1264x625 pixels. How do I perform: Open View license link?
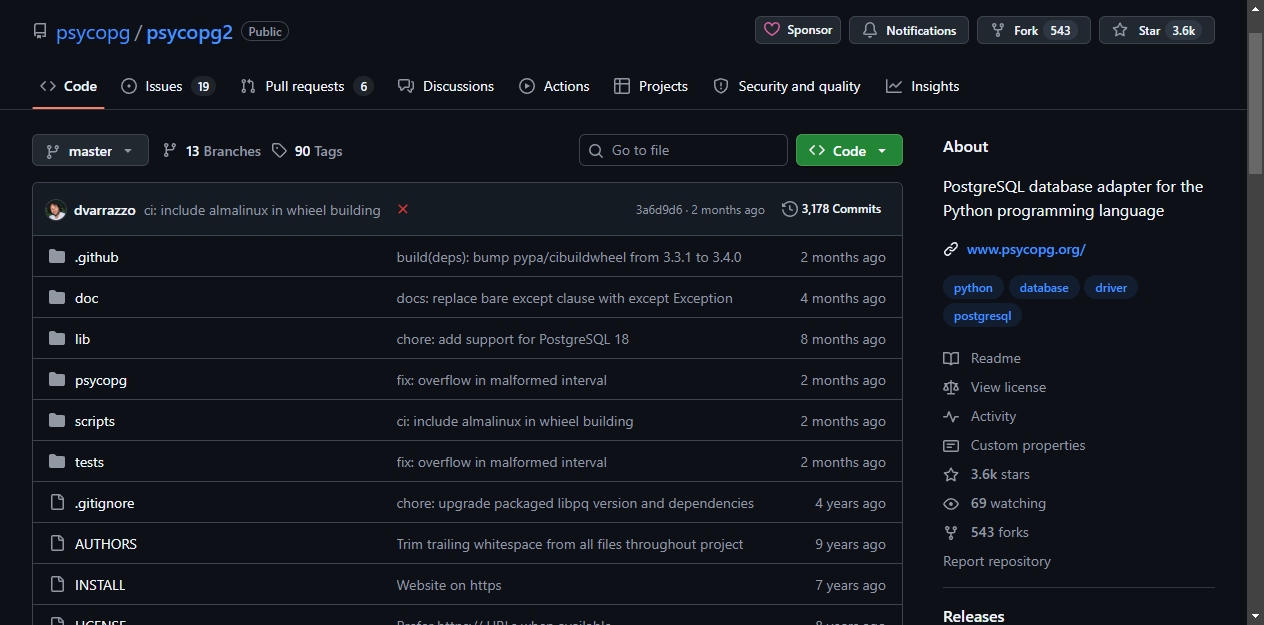[x=995, y=387]
